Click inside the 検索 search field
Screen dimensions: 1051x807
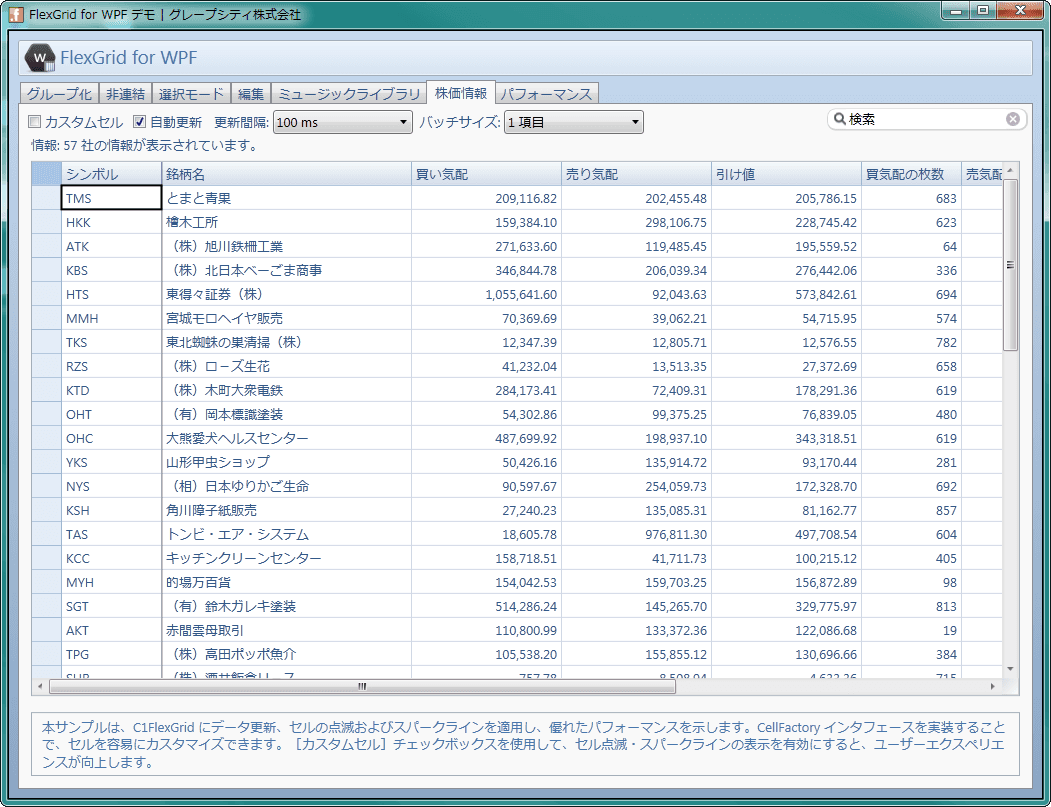coord(925,119)
